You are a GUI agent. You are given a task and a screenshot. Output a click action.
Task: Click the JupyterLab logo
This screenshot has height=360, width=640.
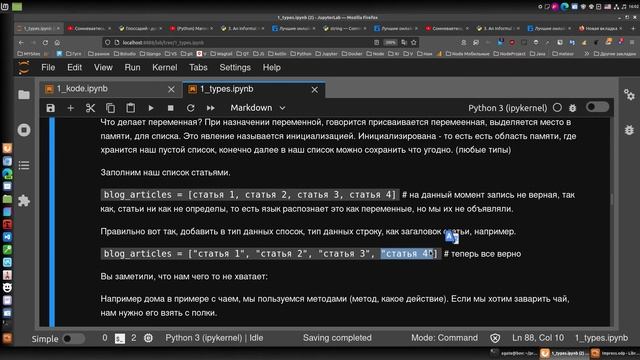pos(24,68)
